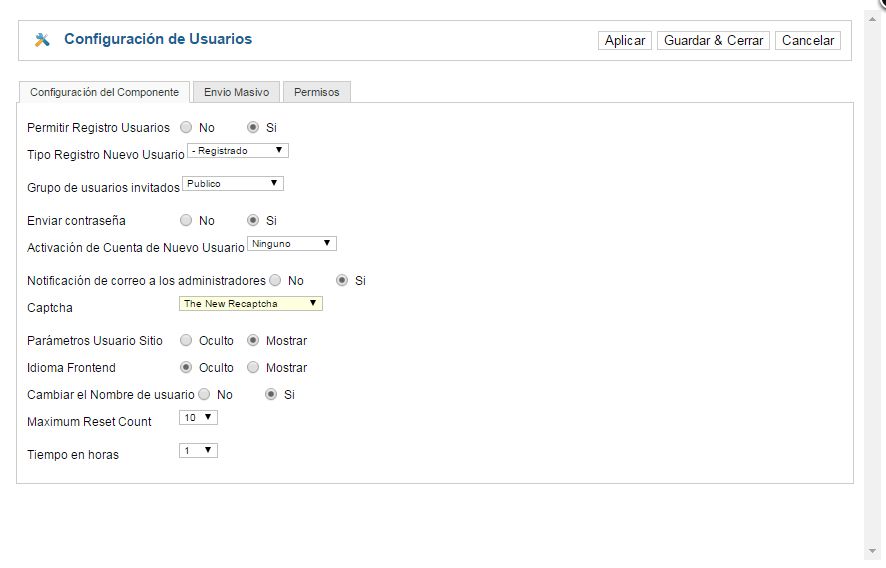Choose Mostrar for Idioma Frontend
Viewport: 886px width, 568px height.
tap(253, 367)
